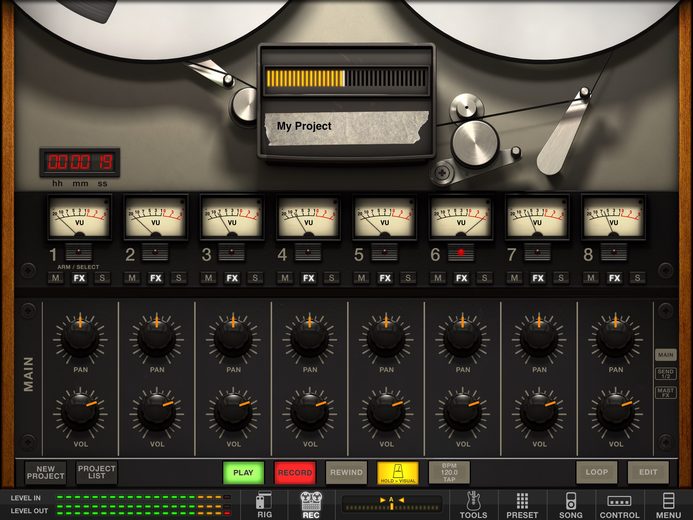Open the SONG player icon
693x520 pixels.
pyautogui.click(x=571, y=505)
